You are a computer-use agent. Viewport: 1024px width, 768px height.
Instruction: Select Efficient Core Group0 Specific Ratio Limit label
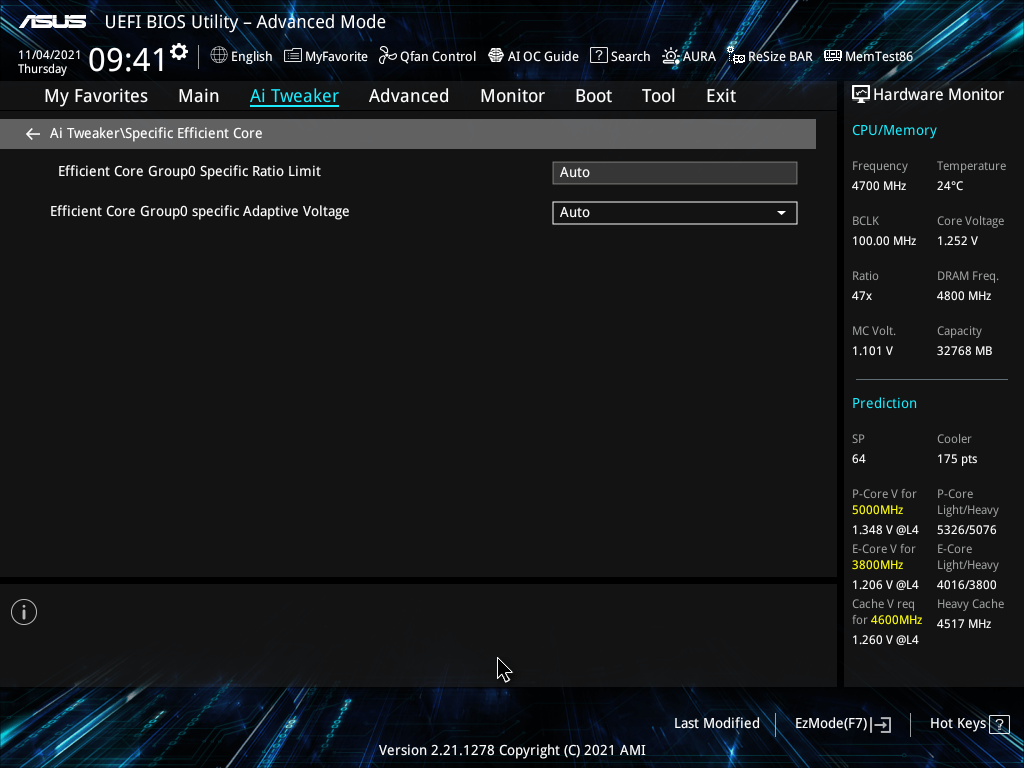[189, 171]
